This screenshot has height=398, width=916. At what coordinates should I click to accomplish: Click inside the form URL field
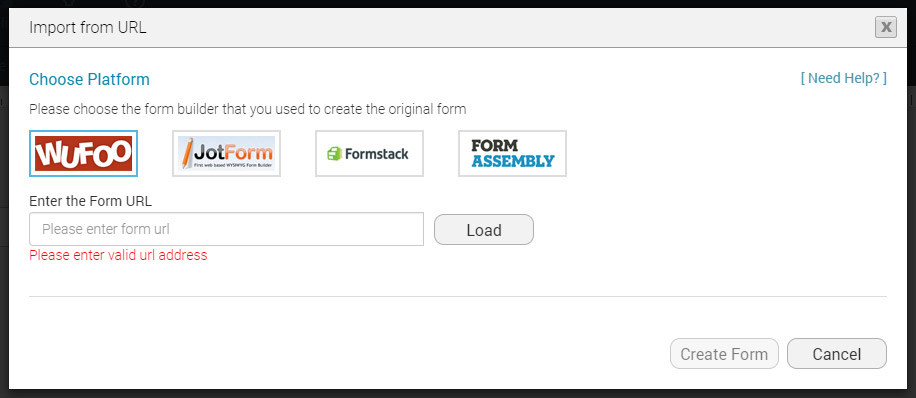click(x=226, y=229)
